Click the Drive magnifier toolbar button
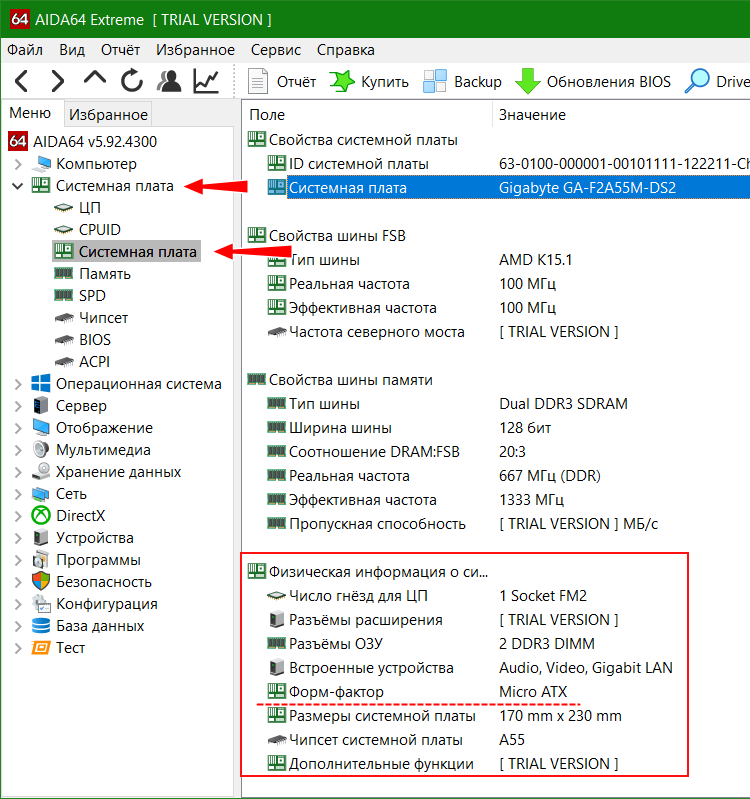Screen dimensions: 750x799 tap(717, 82)
